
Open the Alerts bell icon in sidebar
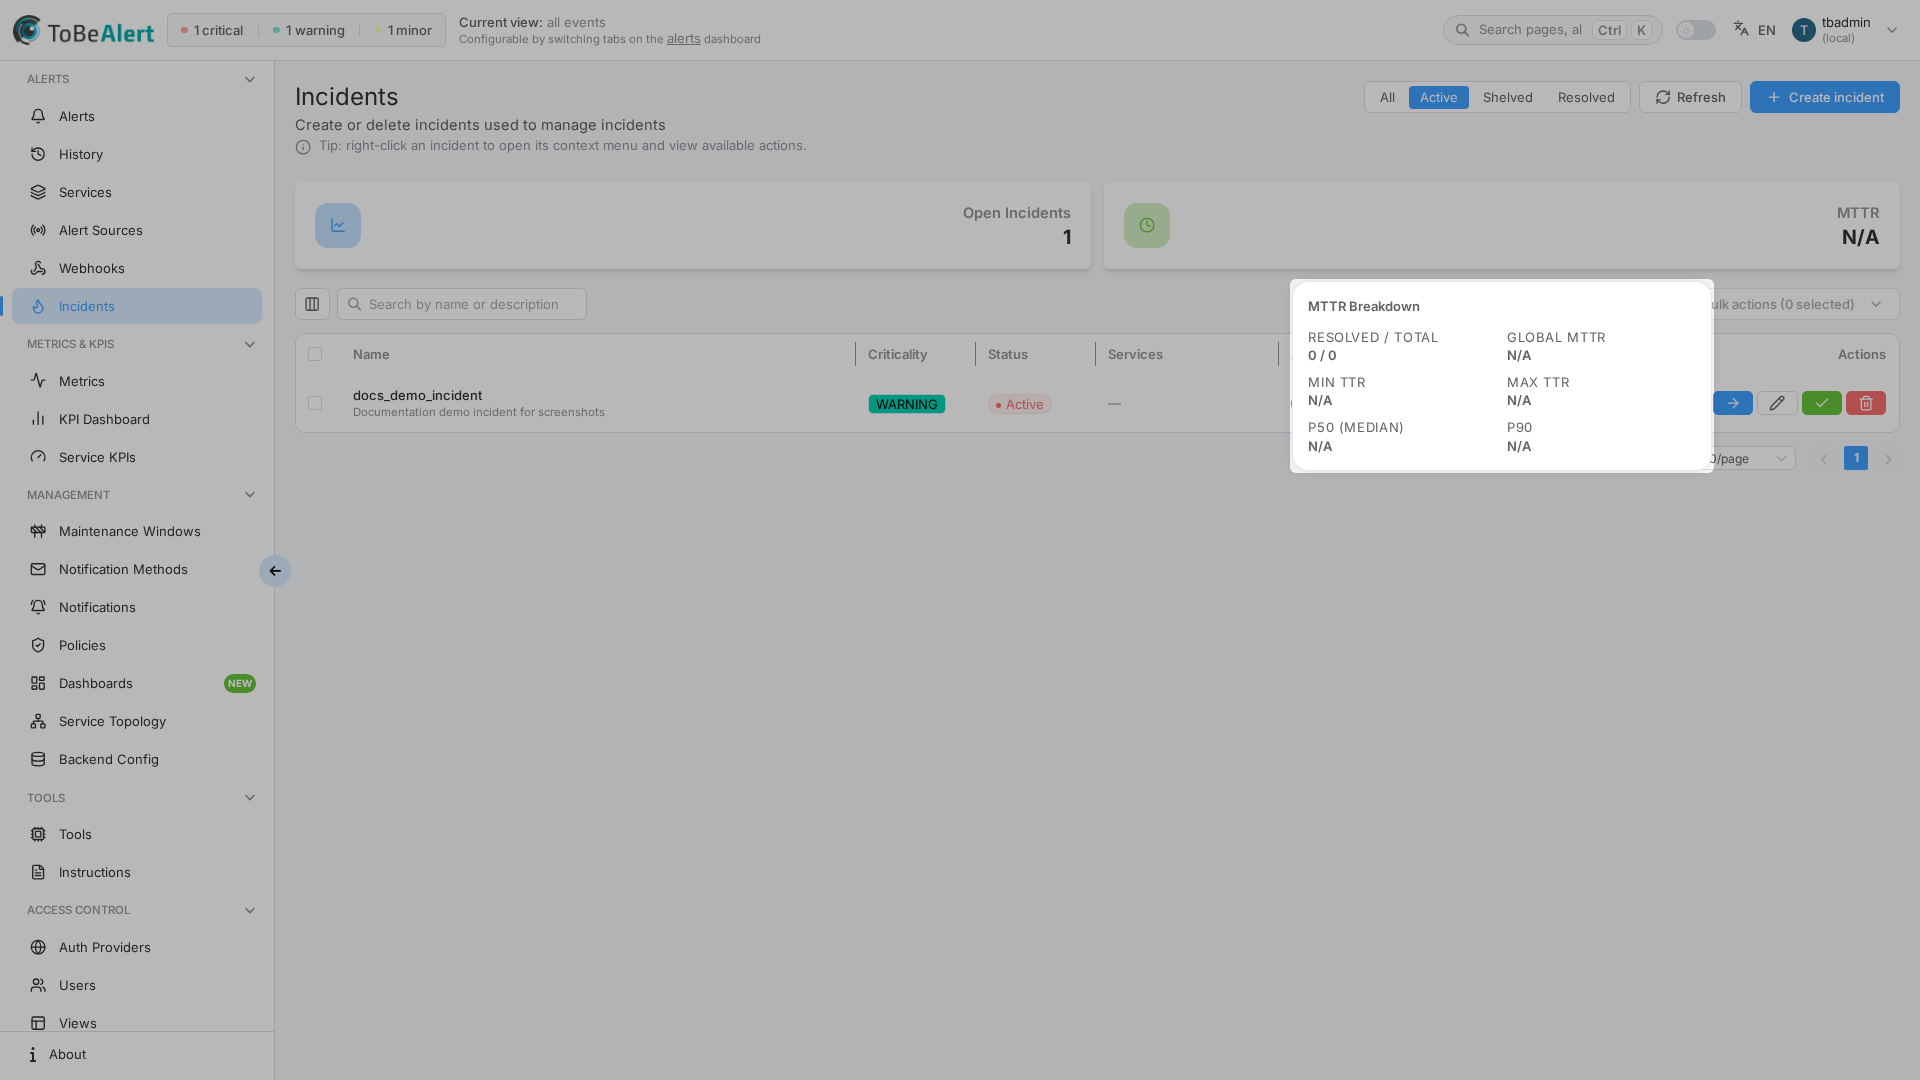(x=38, y=116)
